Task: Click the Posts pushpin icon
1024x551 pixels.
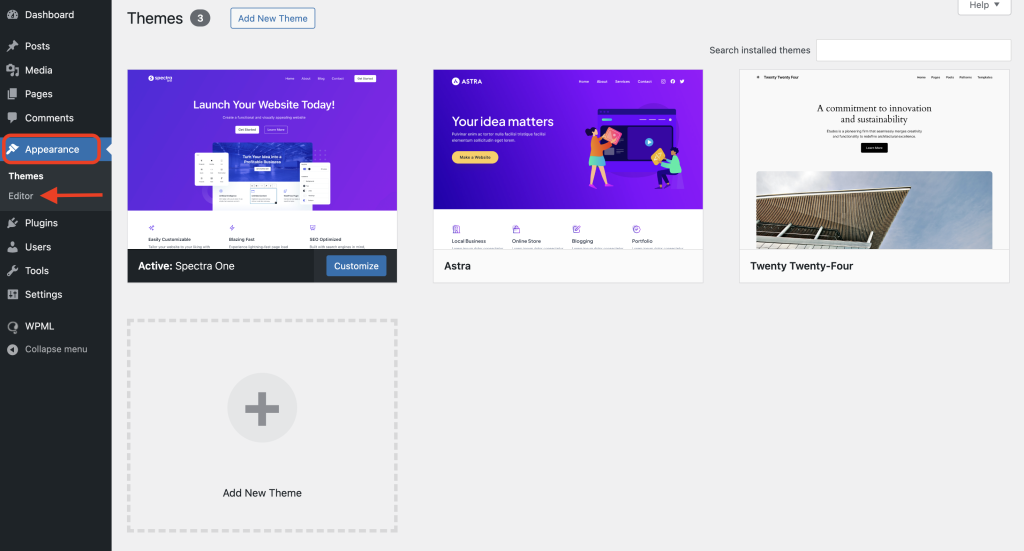Action: 13,46
